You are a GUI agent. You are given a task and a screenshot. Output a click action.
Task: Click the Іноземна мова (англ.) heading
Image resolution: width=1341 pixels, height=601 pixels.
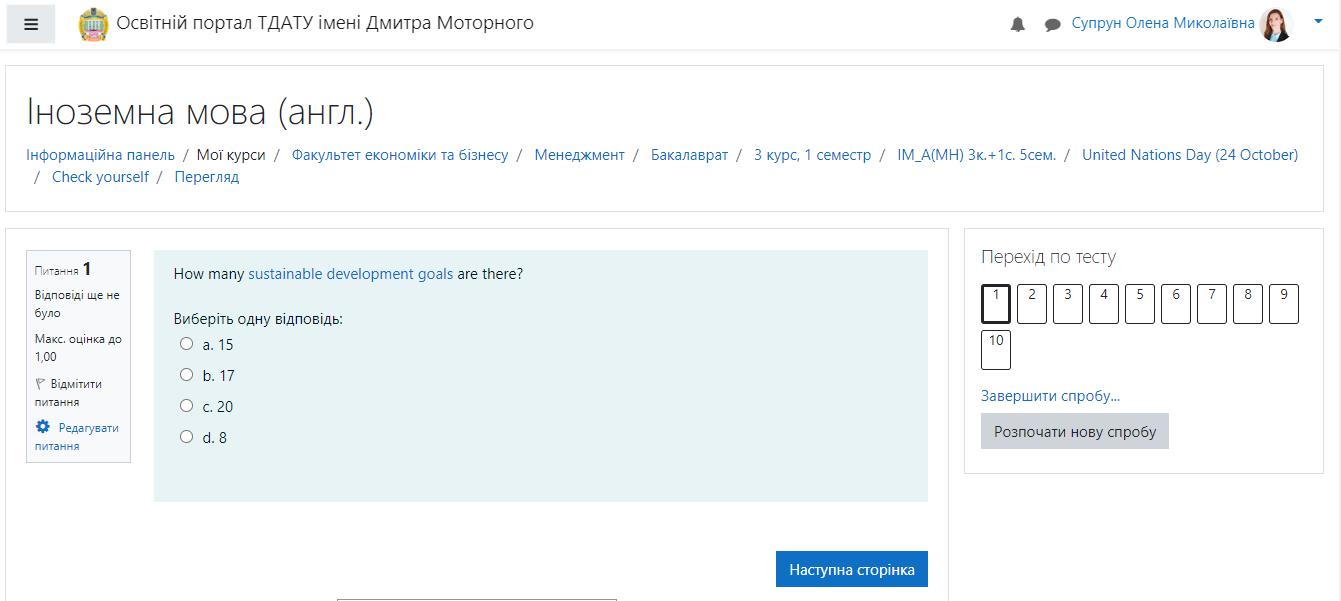(200, 112)
